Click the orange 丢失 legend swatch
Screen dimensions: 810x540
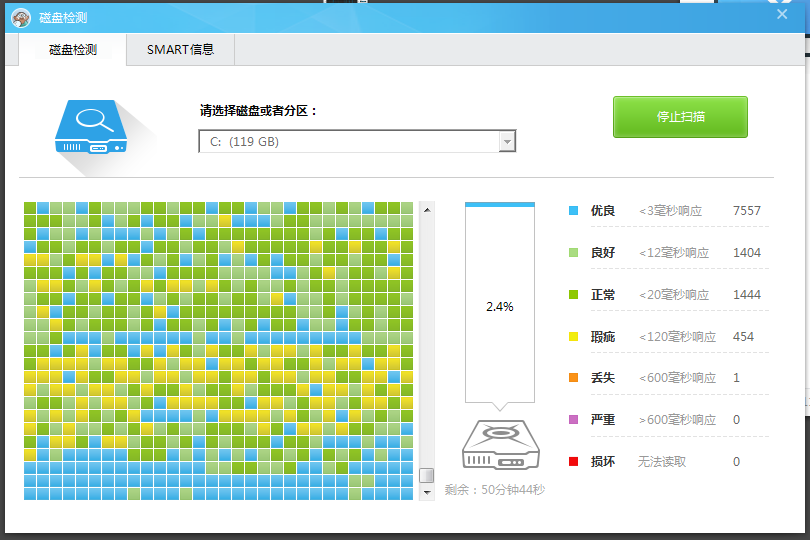click(x=574, y=378)
